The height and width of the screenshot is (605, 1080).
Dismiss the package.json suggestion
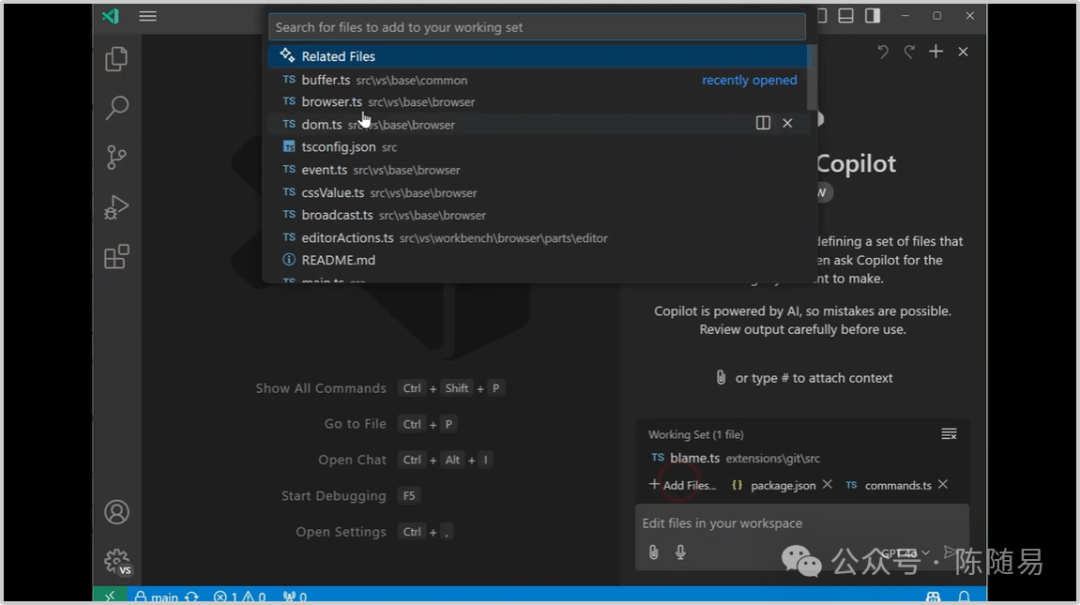point(827,484)
